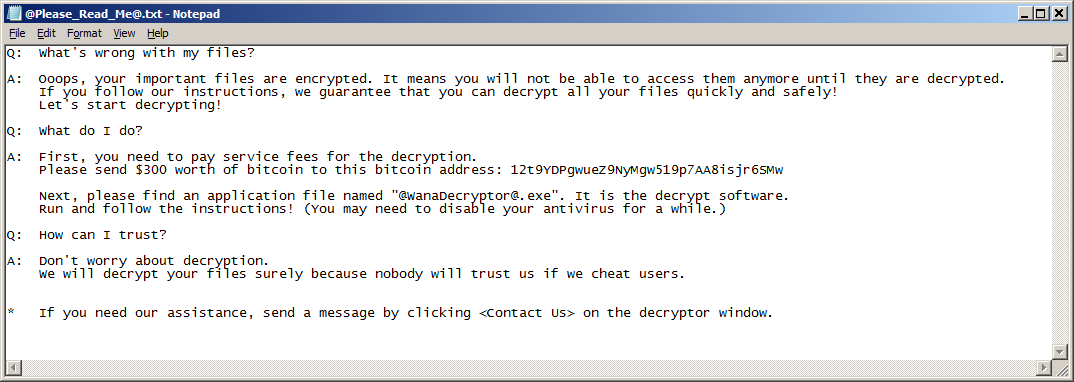Click the vertical scrollbar track
This screenshot has width=1074, height=382.
[1060, 204]
